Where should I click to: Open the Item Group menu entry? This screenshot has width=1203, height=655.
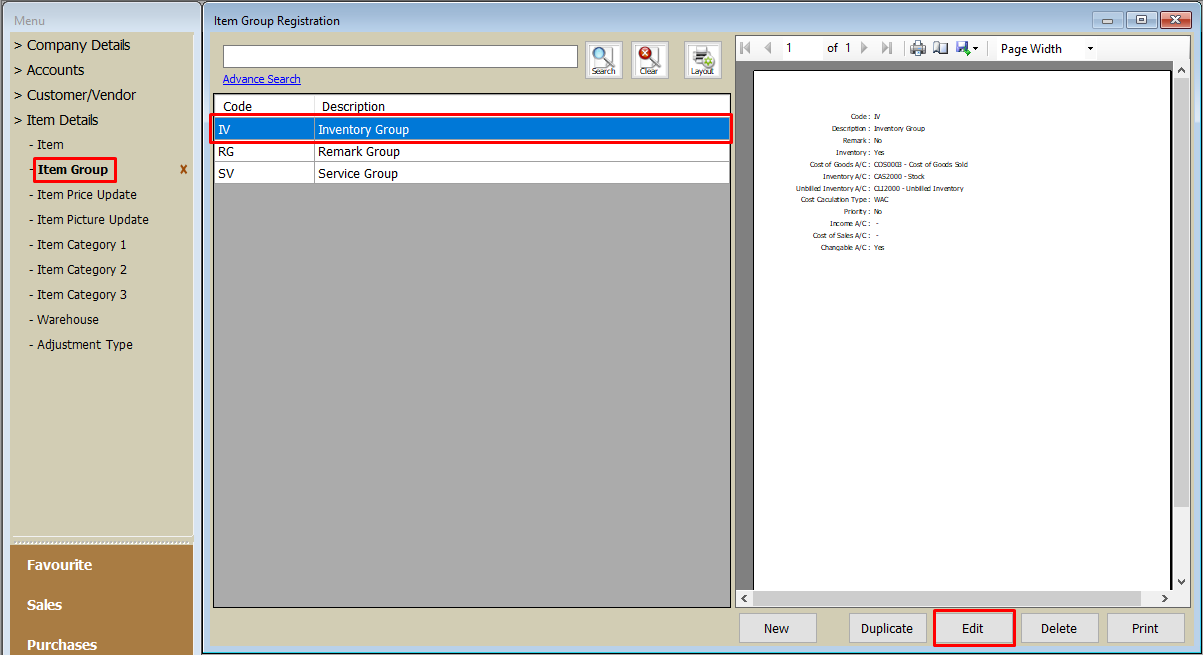[73, 170]
